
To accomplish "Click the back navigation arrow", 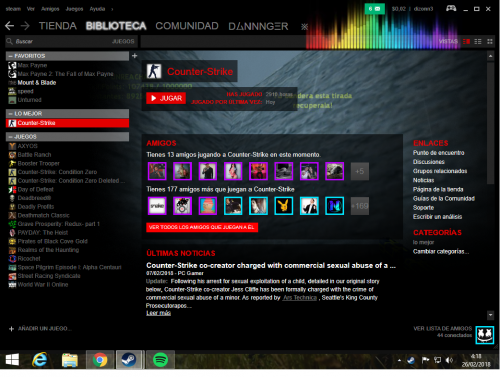I will tap(10, 26).
